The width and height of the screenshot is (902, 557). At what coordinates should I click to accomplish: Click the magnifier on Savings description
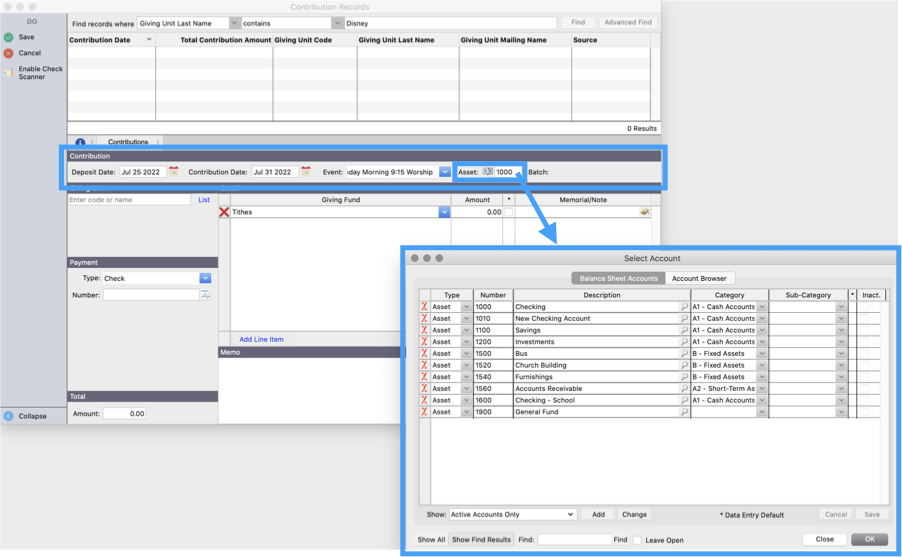point(685,330)
